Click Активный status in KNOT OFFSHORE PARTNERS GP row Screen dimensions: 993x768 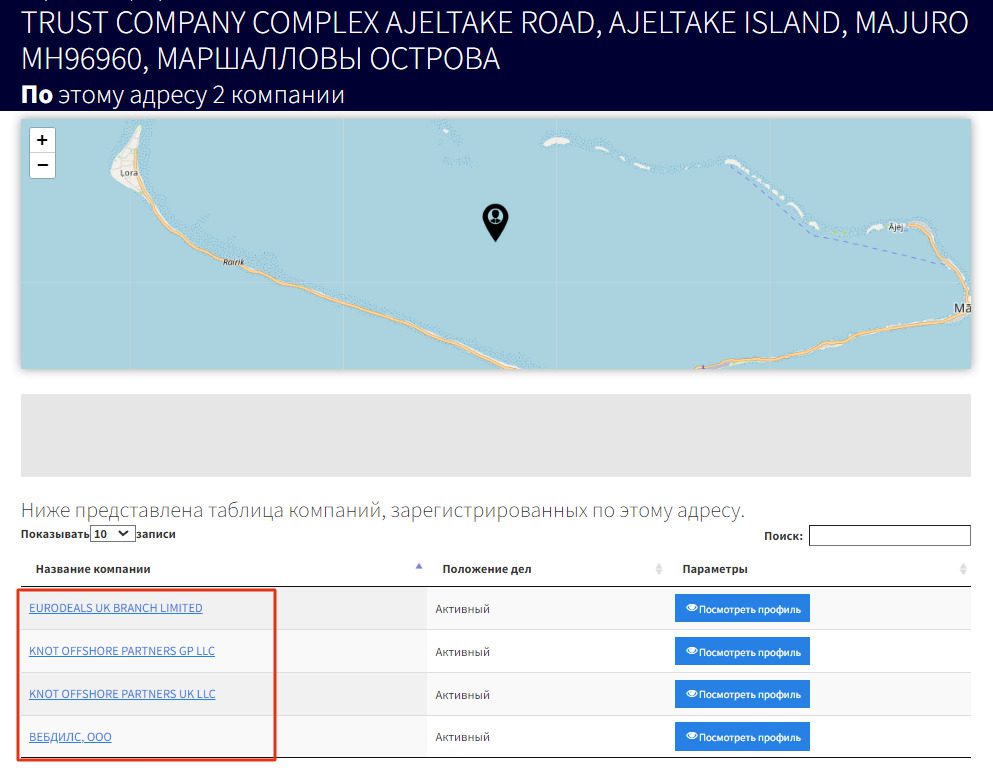[462, 652]
